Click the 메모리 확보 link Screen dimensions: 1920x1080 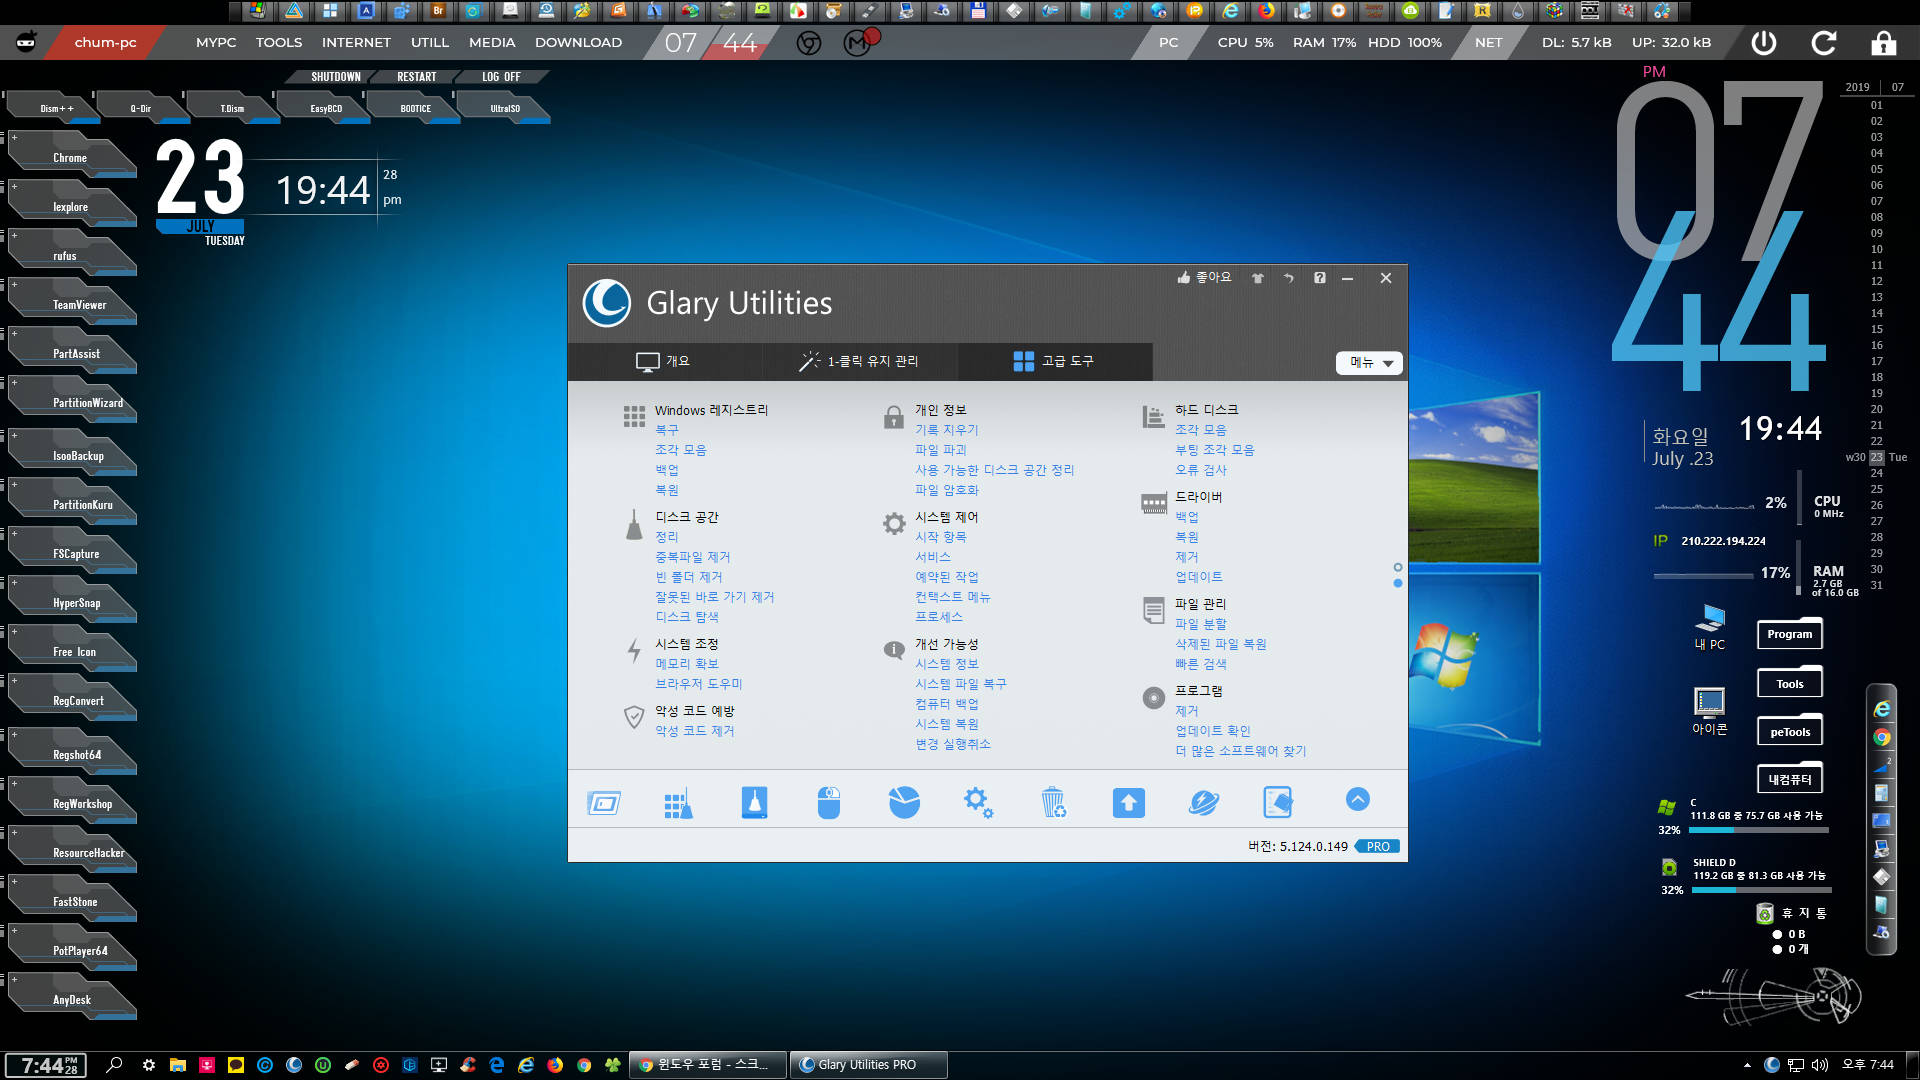coord(686,664)
